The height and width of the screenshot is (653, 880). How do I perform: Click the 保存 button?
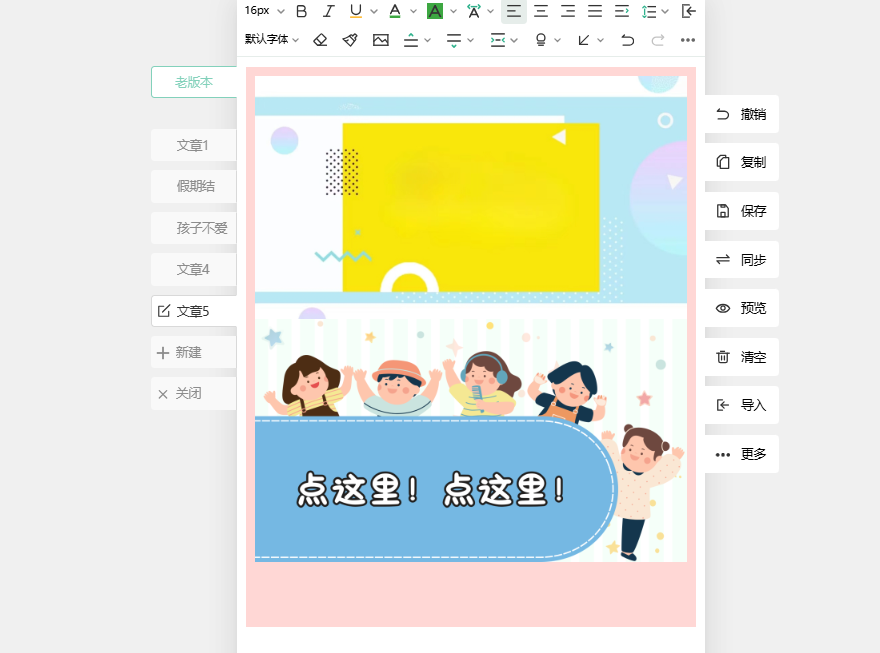point(741,211)
